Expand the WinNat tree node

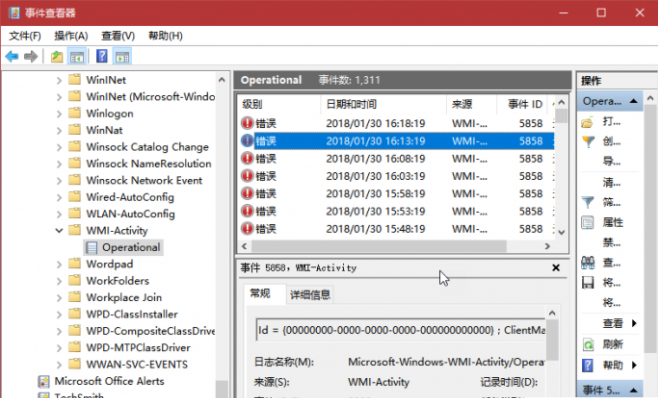tap(59, 131)
